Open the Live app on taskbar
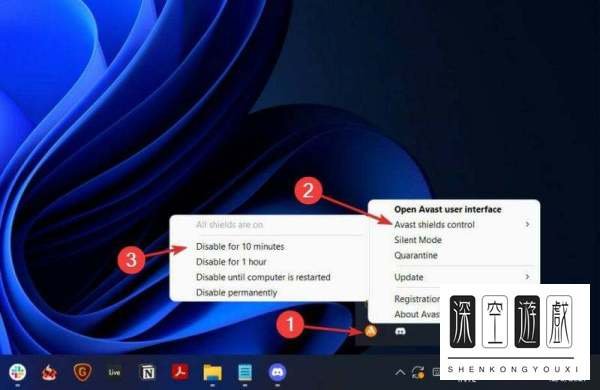Screen dimensions: 600x390 (114, 372)
